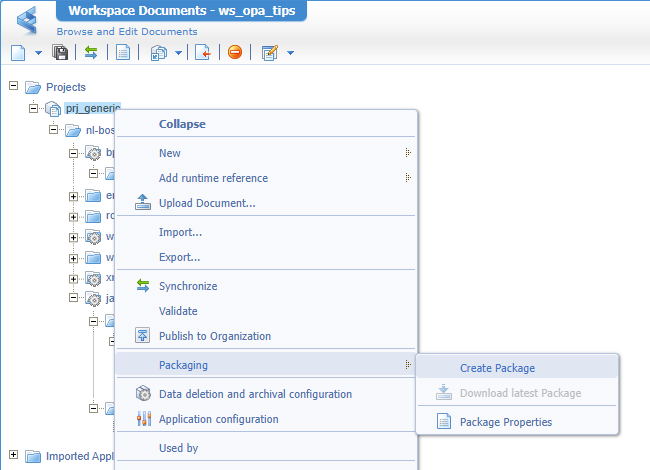Open dropdown arrow beside edit notepad icon

290,52
